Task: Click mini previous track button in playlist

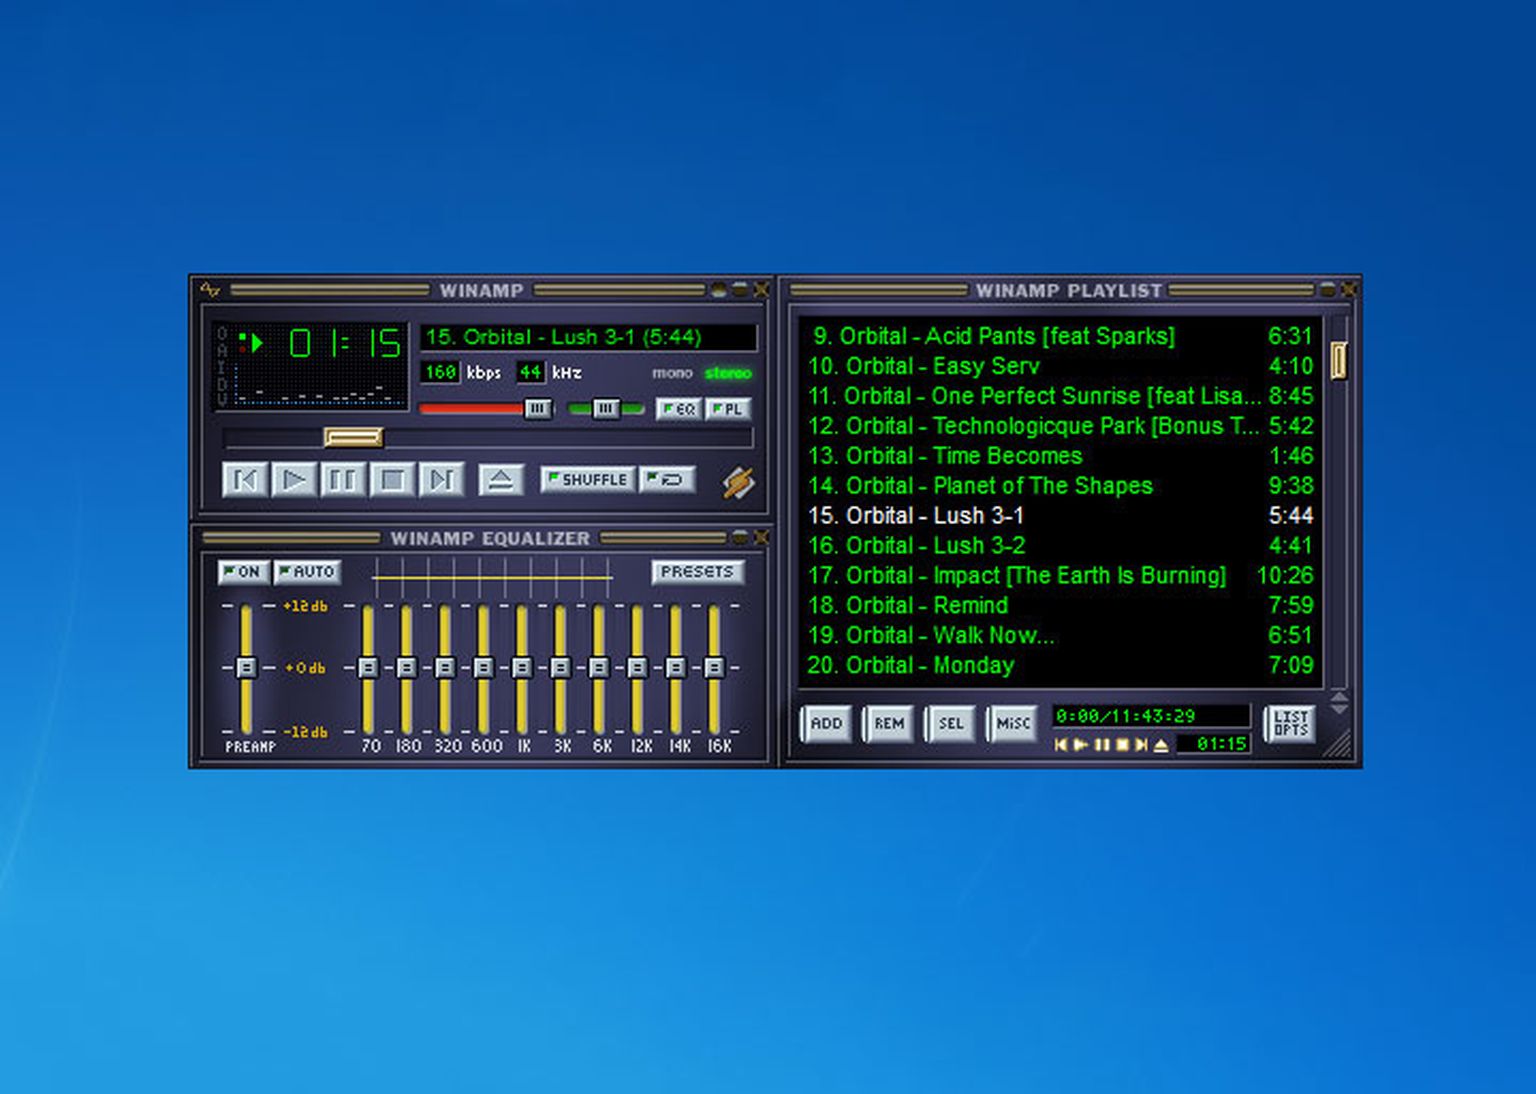Action: (1061, 745)
